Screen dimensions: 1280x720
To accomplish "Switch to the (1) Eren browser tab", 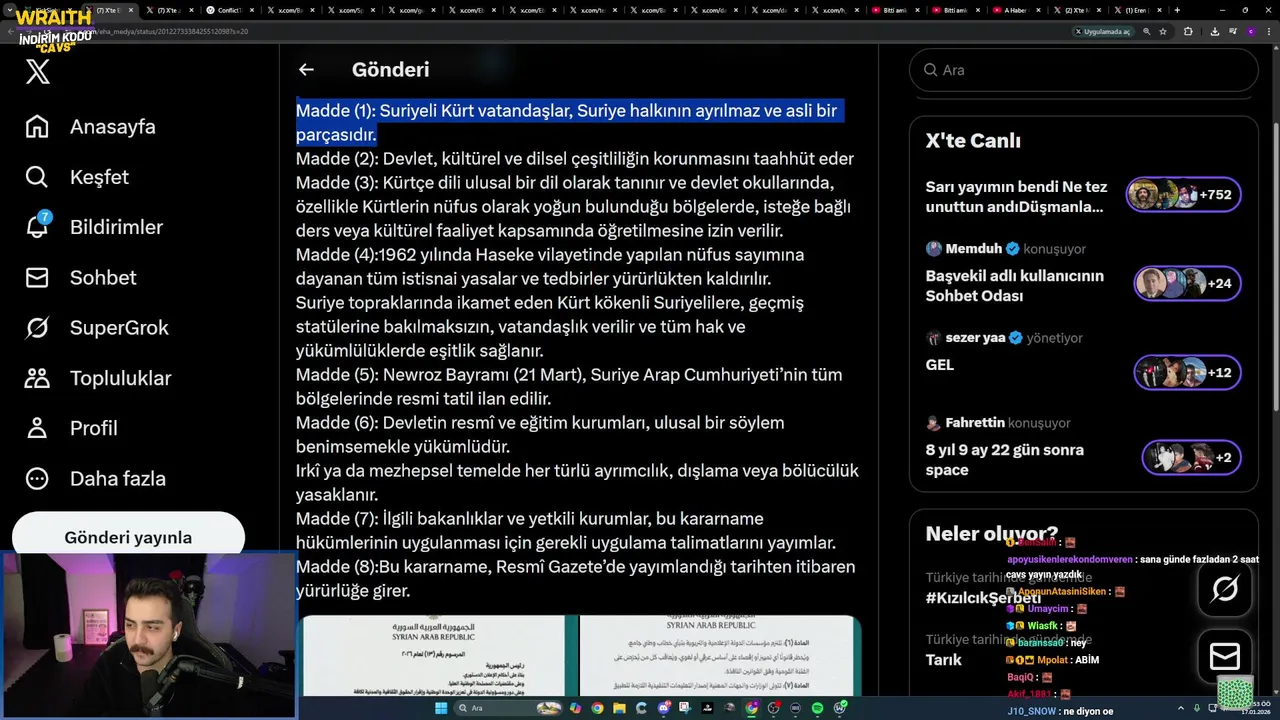I will (1139, 10).
